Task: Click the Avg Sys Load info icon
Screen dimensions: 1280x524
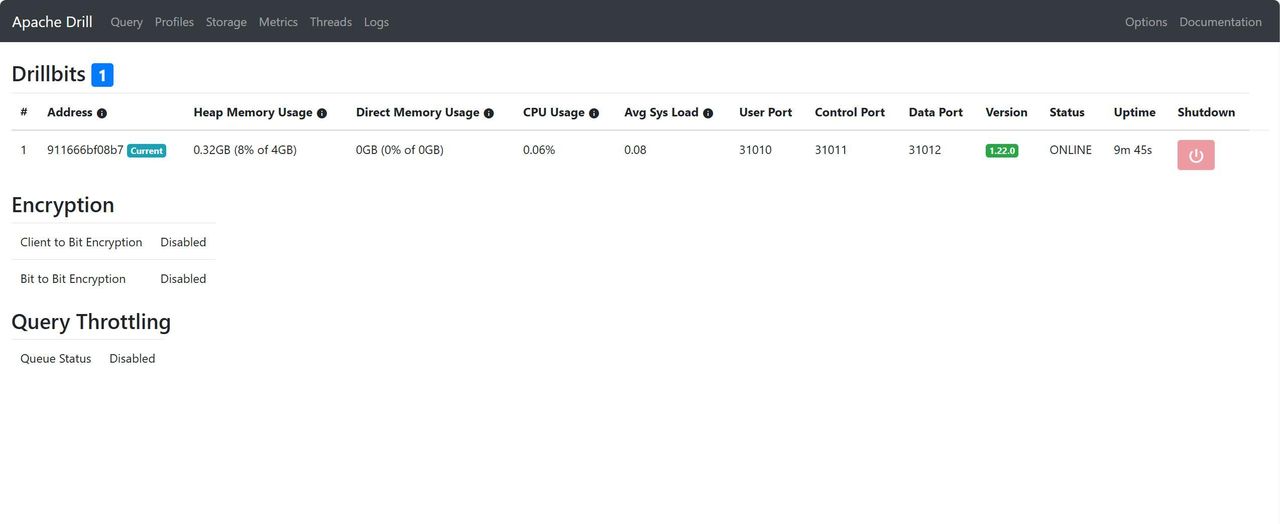Action: 708,113
